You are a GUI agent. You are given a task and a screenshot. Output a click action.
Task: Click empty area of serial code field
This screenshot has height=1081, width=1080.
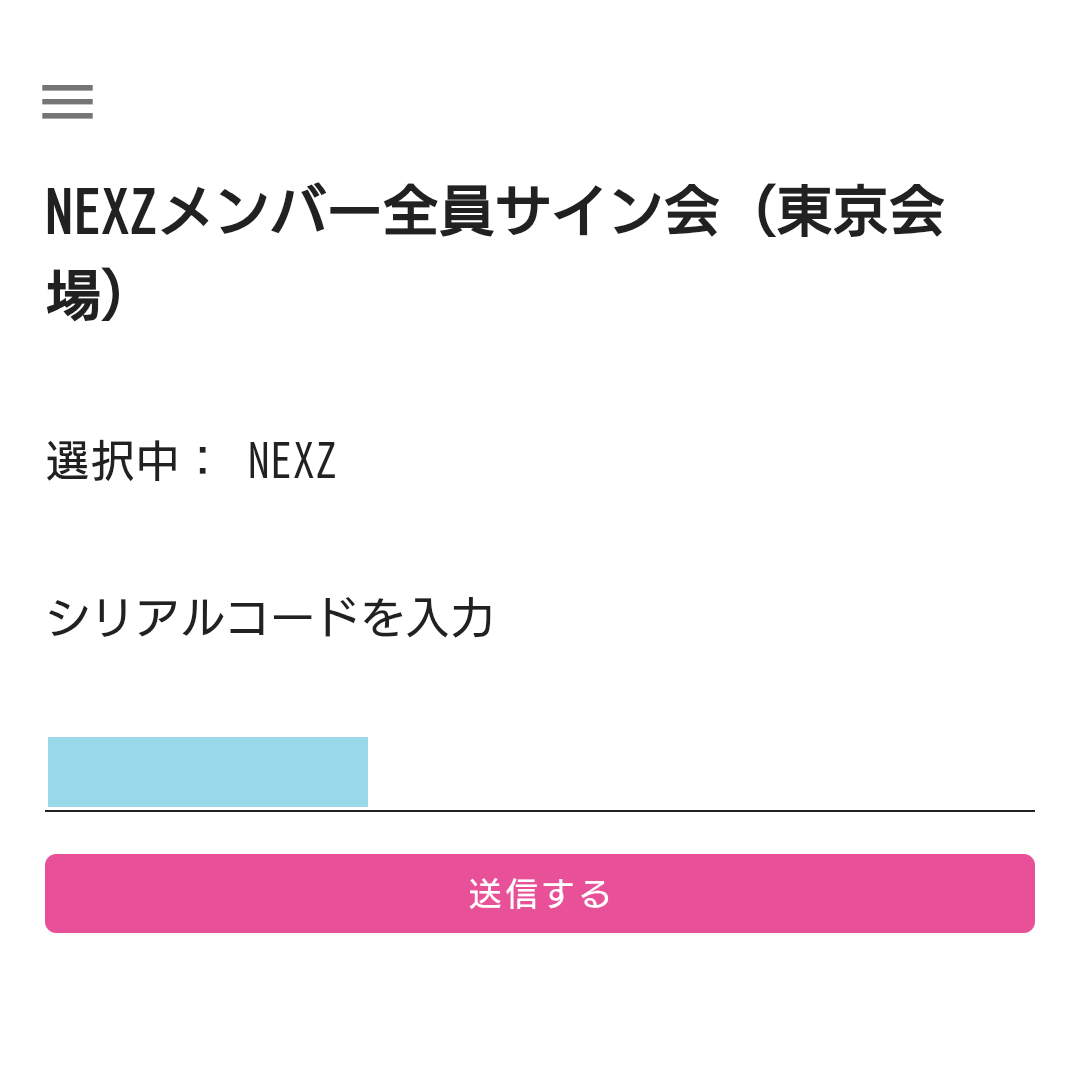point(701,772)
